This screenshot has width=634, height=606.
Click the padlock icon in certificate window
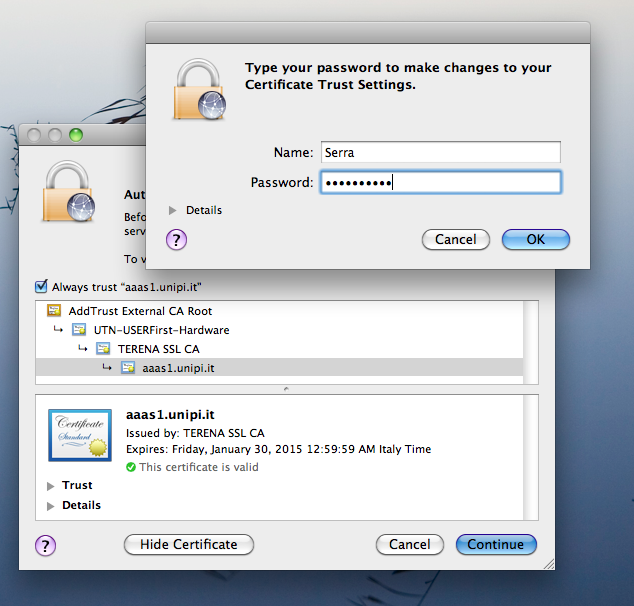(68, 191)
